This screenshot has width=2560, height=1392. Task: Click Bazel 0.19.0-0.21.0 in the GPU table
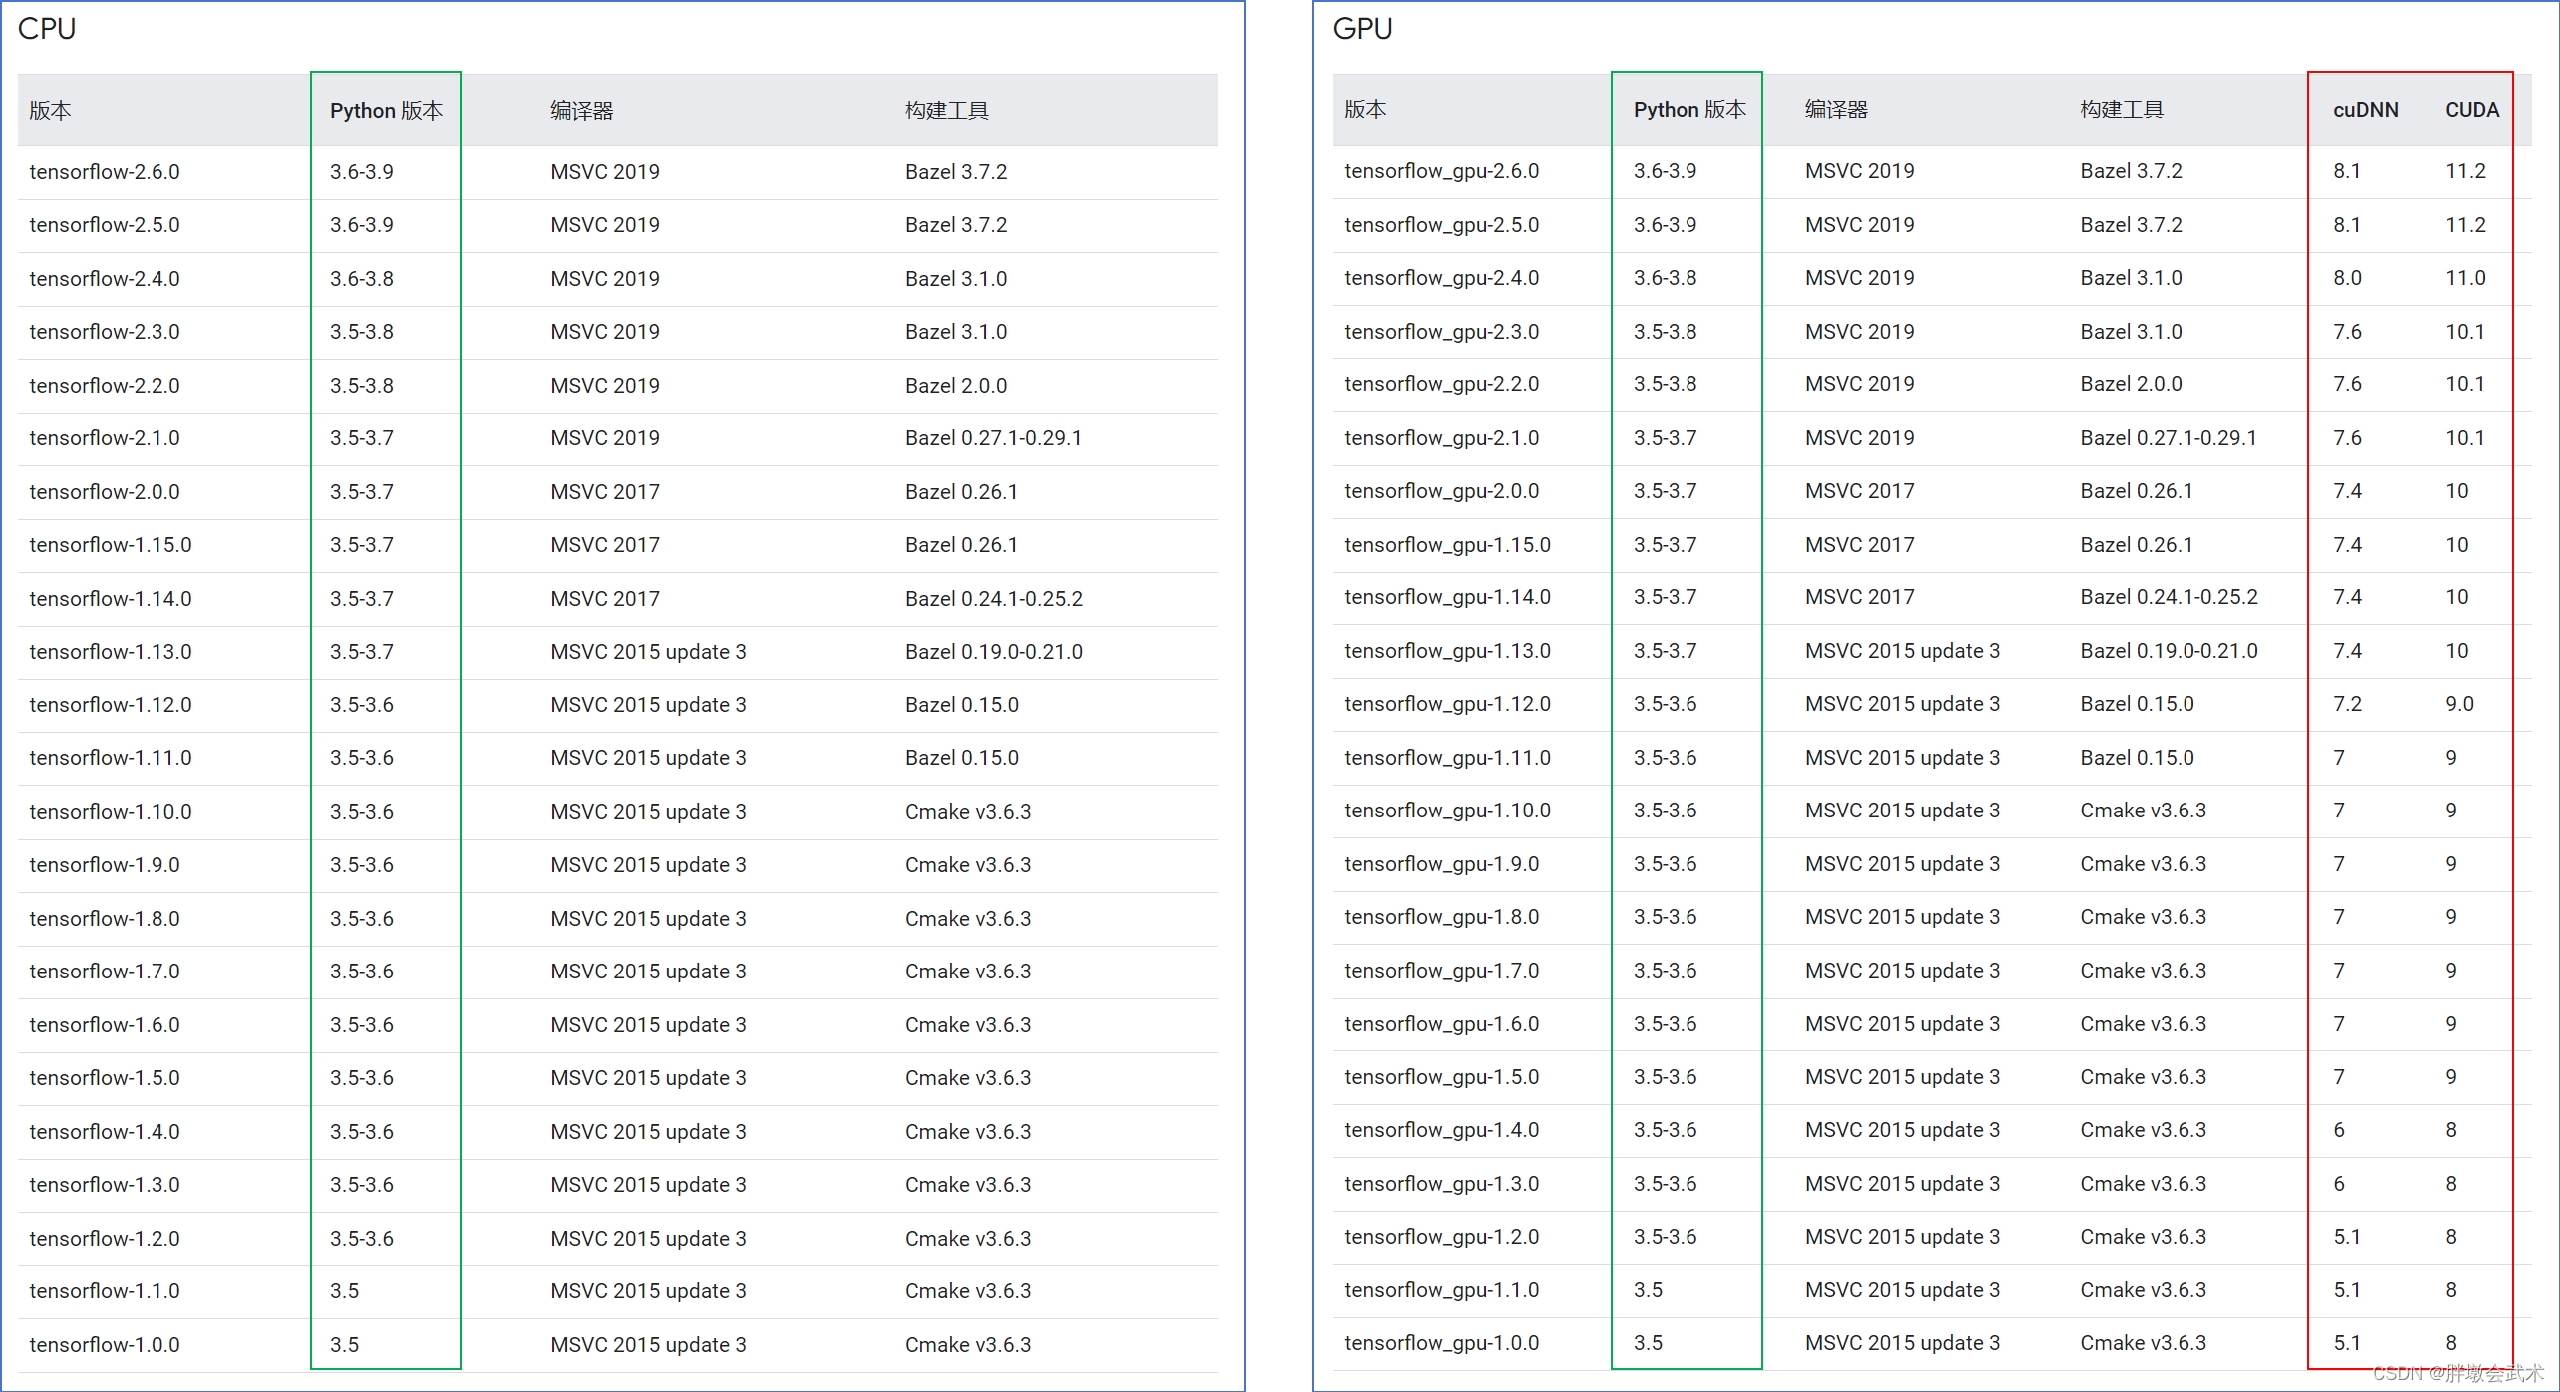2169,651
